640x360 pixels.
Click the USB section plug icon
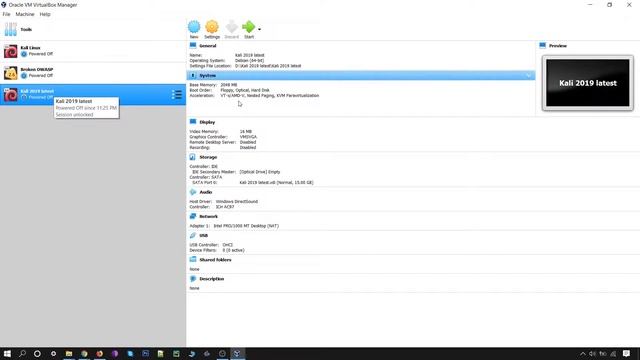pos(193,236)
